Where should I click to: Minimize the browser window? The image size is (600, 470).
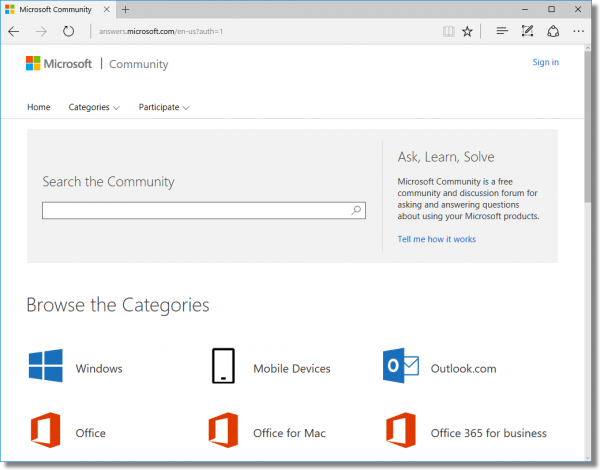coord(525,10)
